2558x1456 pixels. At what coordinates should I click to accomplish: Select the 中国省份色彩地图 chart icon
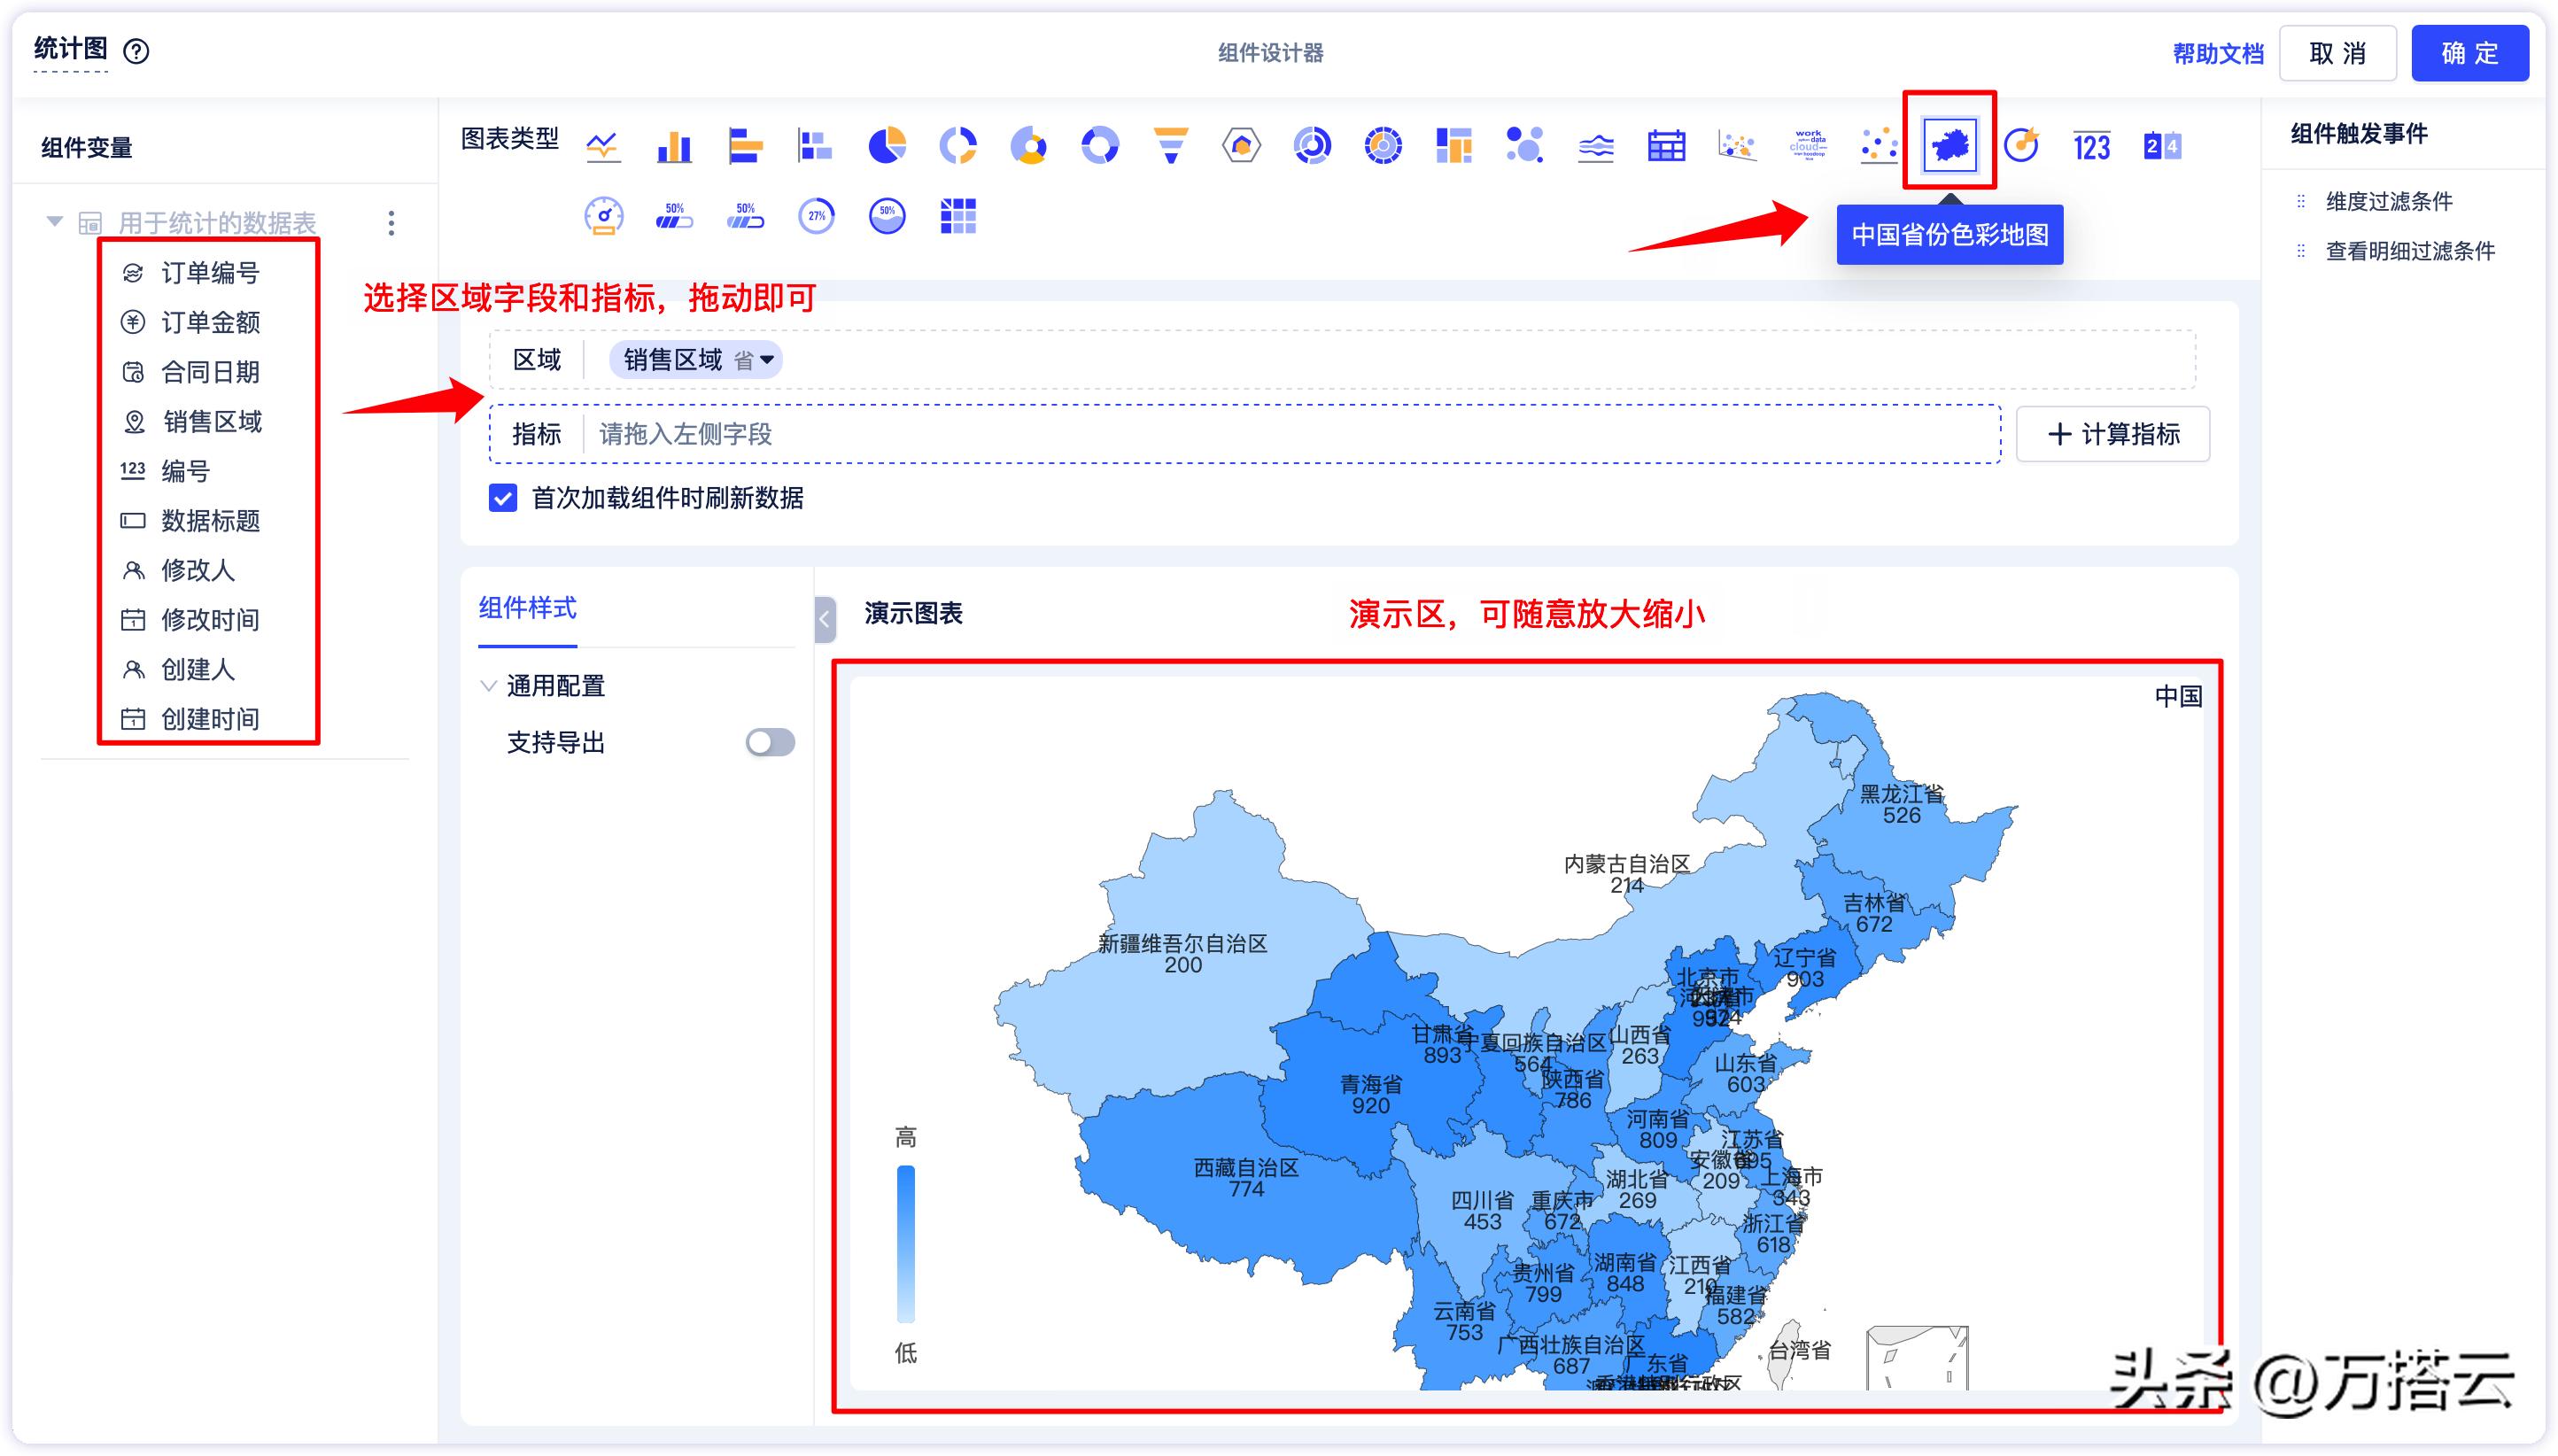(1952, 145)
